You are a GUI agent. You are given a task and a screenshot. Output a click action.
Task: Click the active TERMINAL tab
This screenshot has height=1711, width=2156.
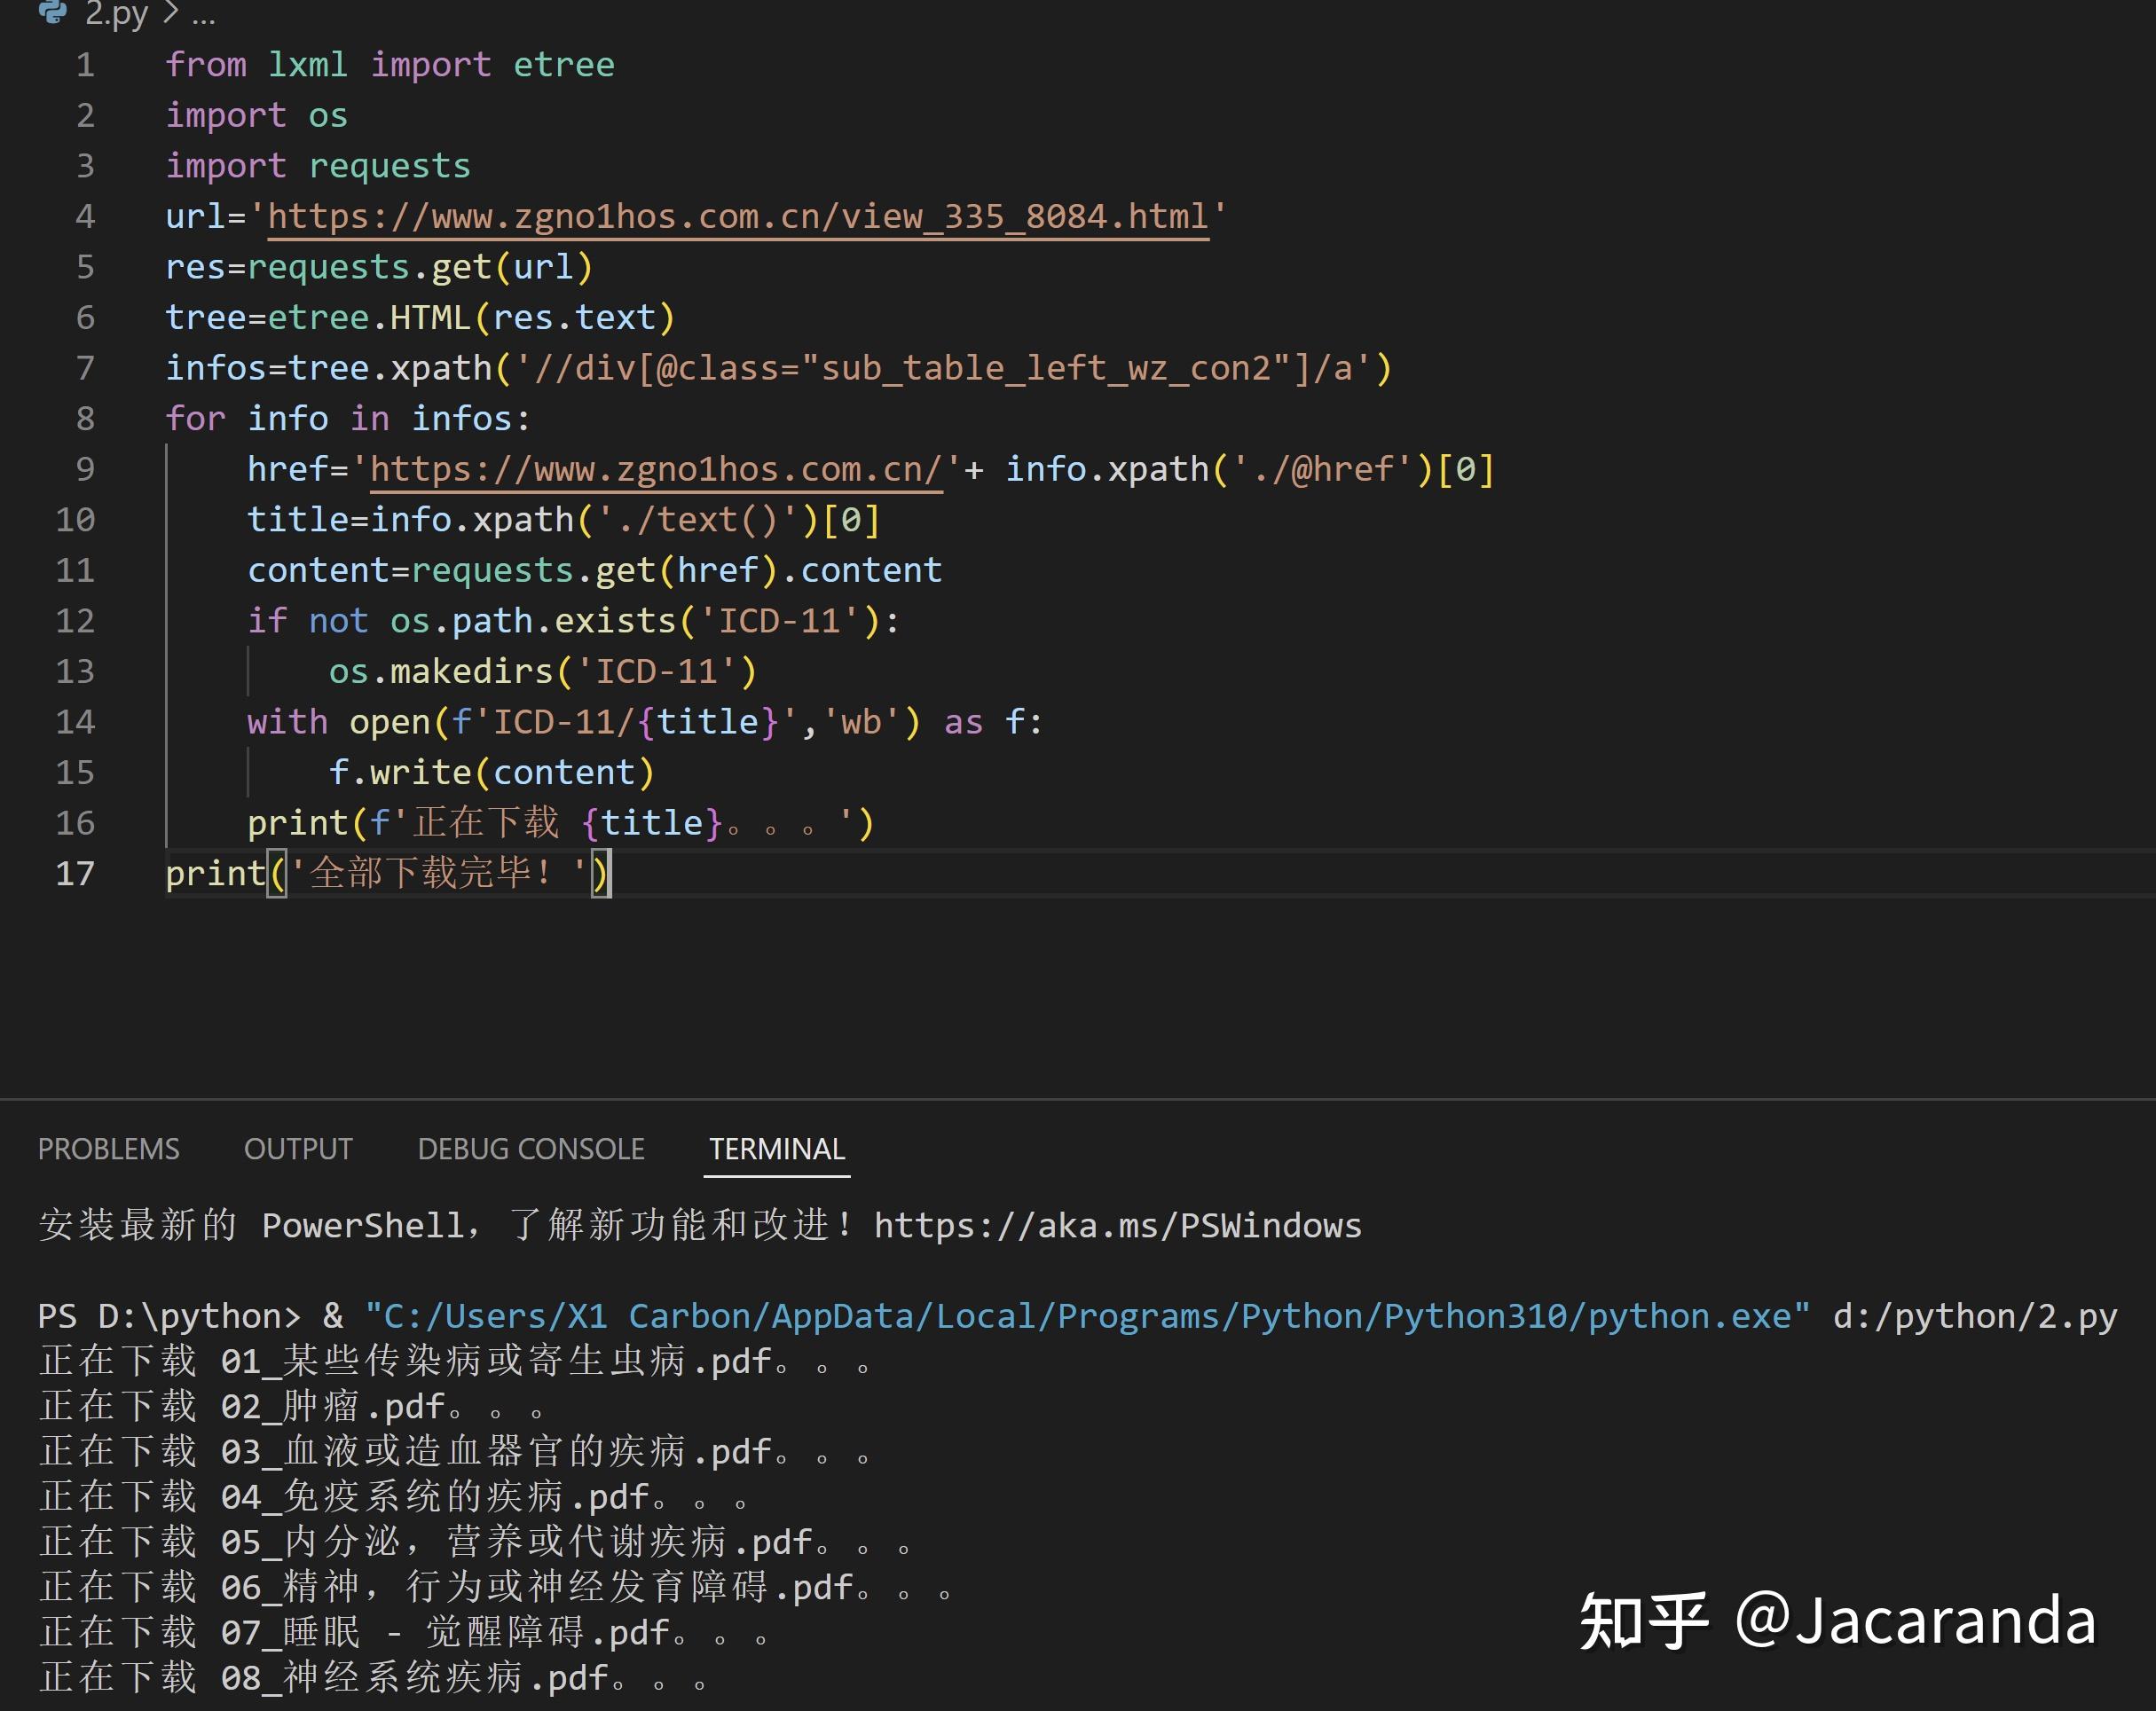776,1148
